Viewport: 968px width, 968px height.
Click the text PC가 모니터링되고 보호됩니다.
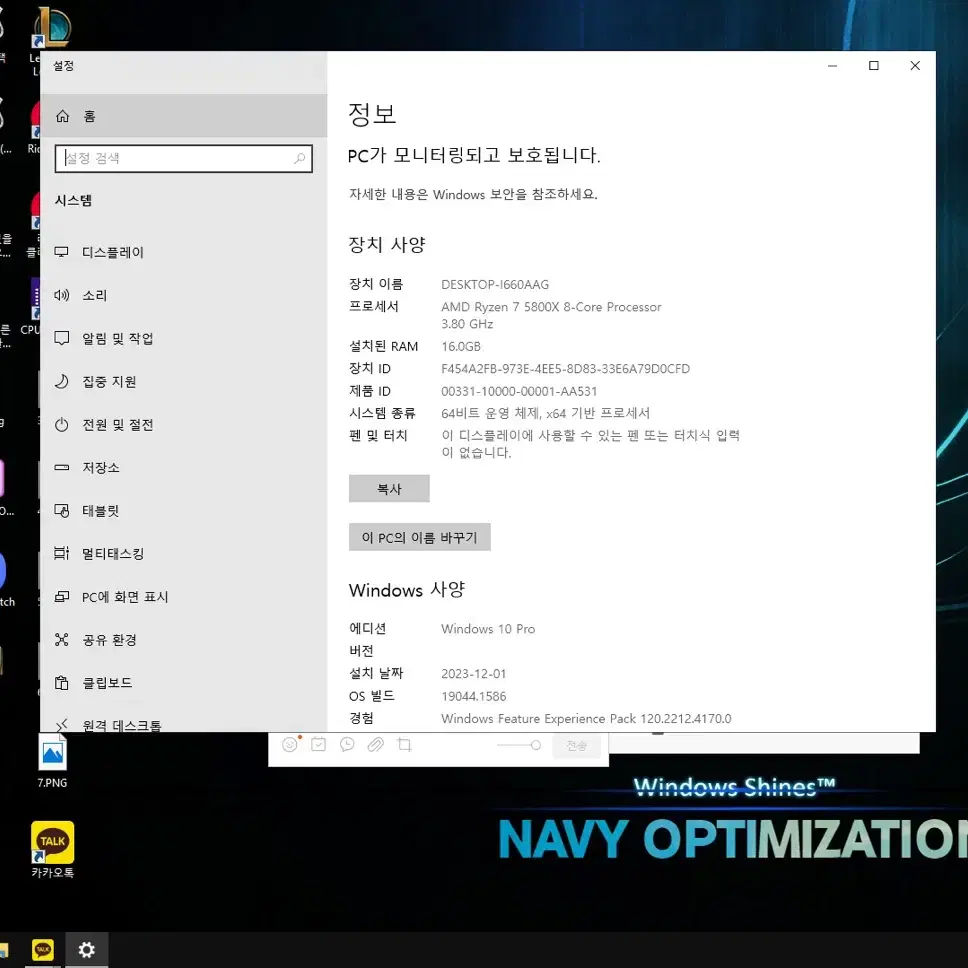tap(474, 155)
